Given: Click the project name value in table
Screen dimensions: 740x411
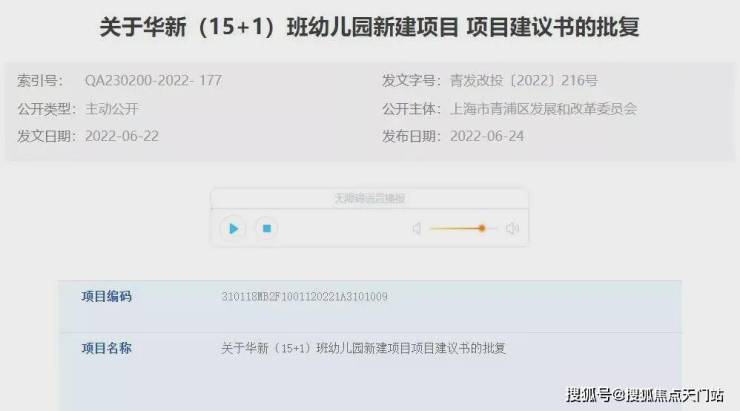Looking at the screenshot, I should [363, 349].
